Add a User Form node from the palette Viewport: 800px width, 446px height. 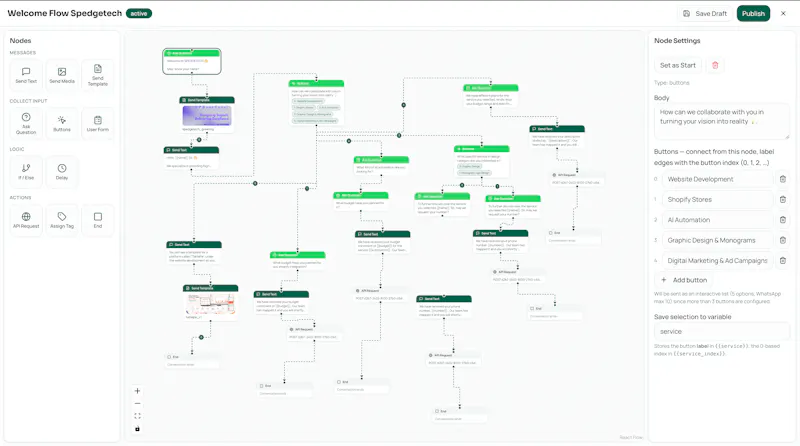[x=97, y=124]
